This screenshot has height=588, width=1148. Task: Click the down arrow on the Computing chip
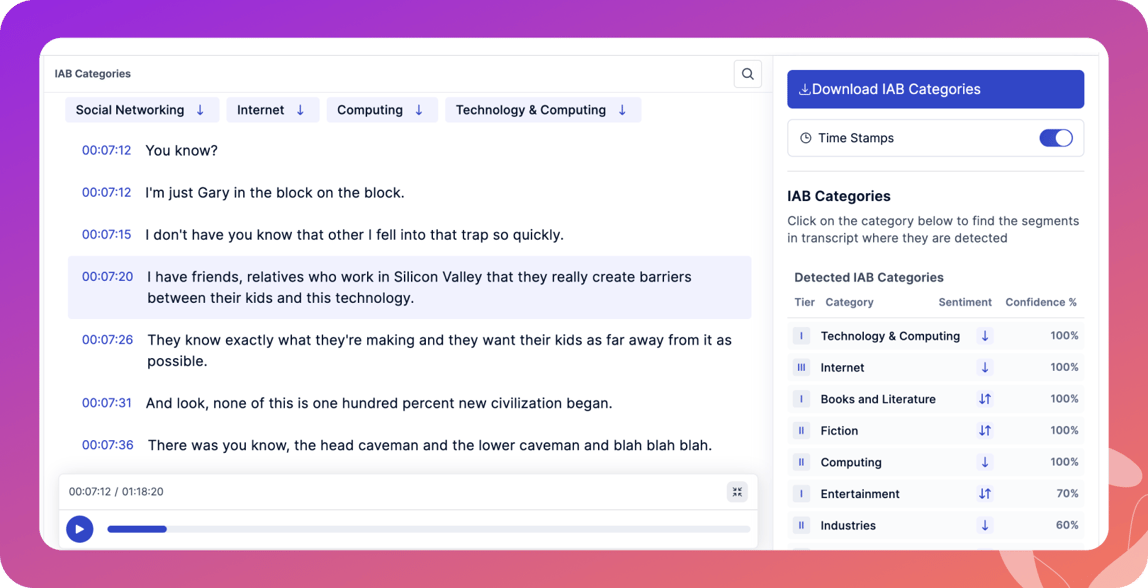pyautogui.click(x=419, y=110)
